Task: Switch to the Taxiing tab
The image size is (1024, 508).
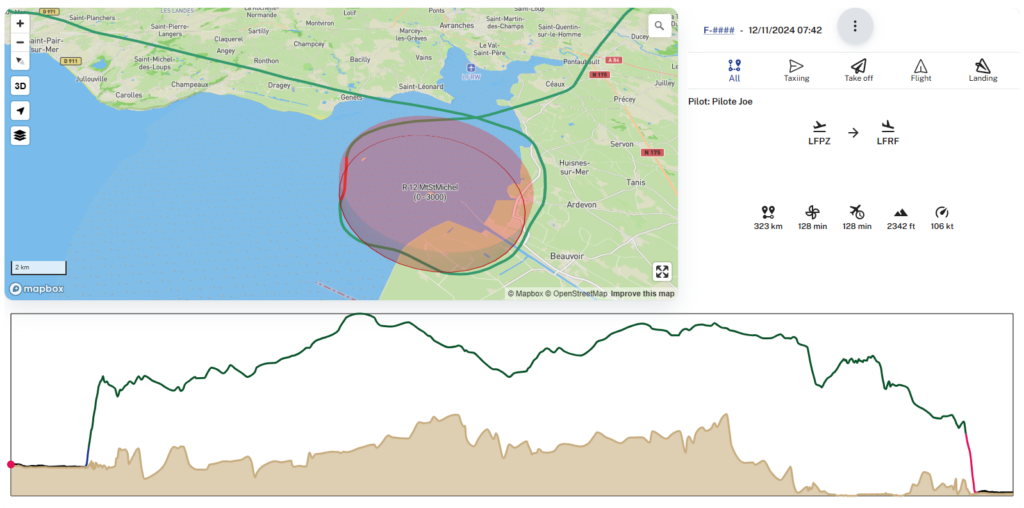Action: click(796, 70)
